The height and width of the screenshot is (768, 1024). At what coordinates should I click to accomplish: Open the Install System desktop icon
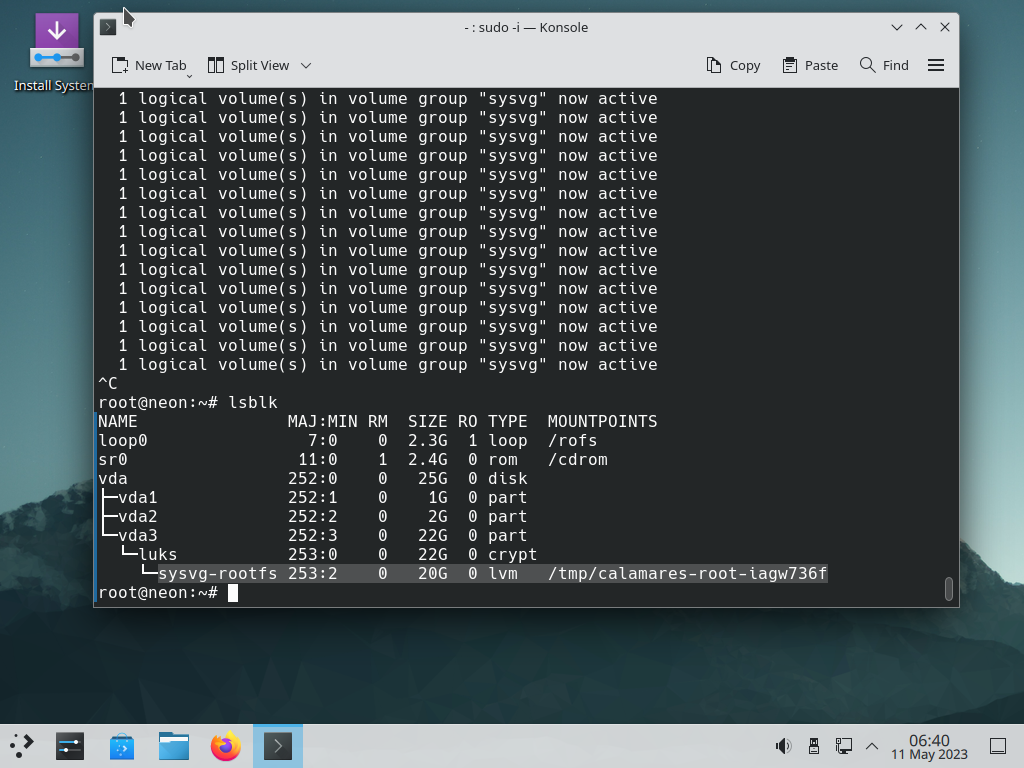click(56, 54)
